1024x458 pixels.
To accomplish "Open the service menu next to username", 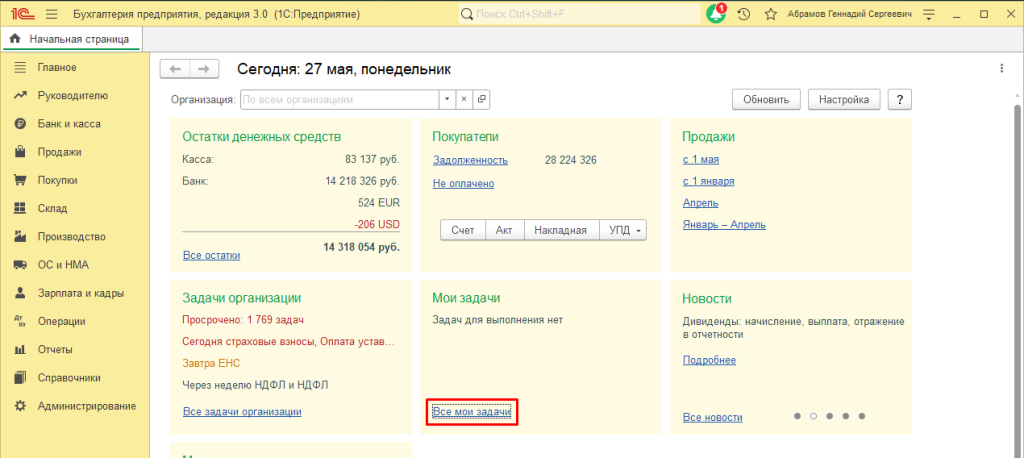I will [929, 14].
